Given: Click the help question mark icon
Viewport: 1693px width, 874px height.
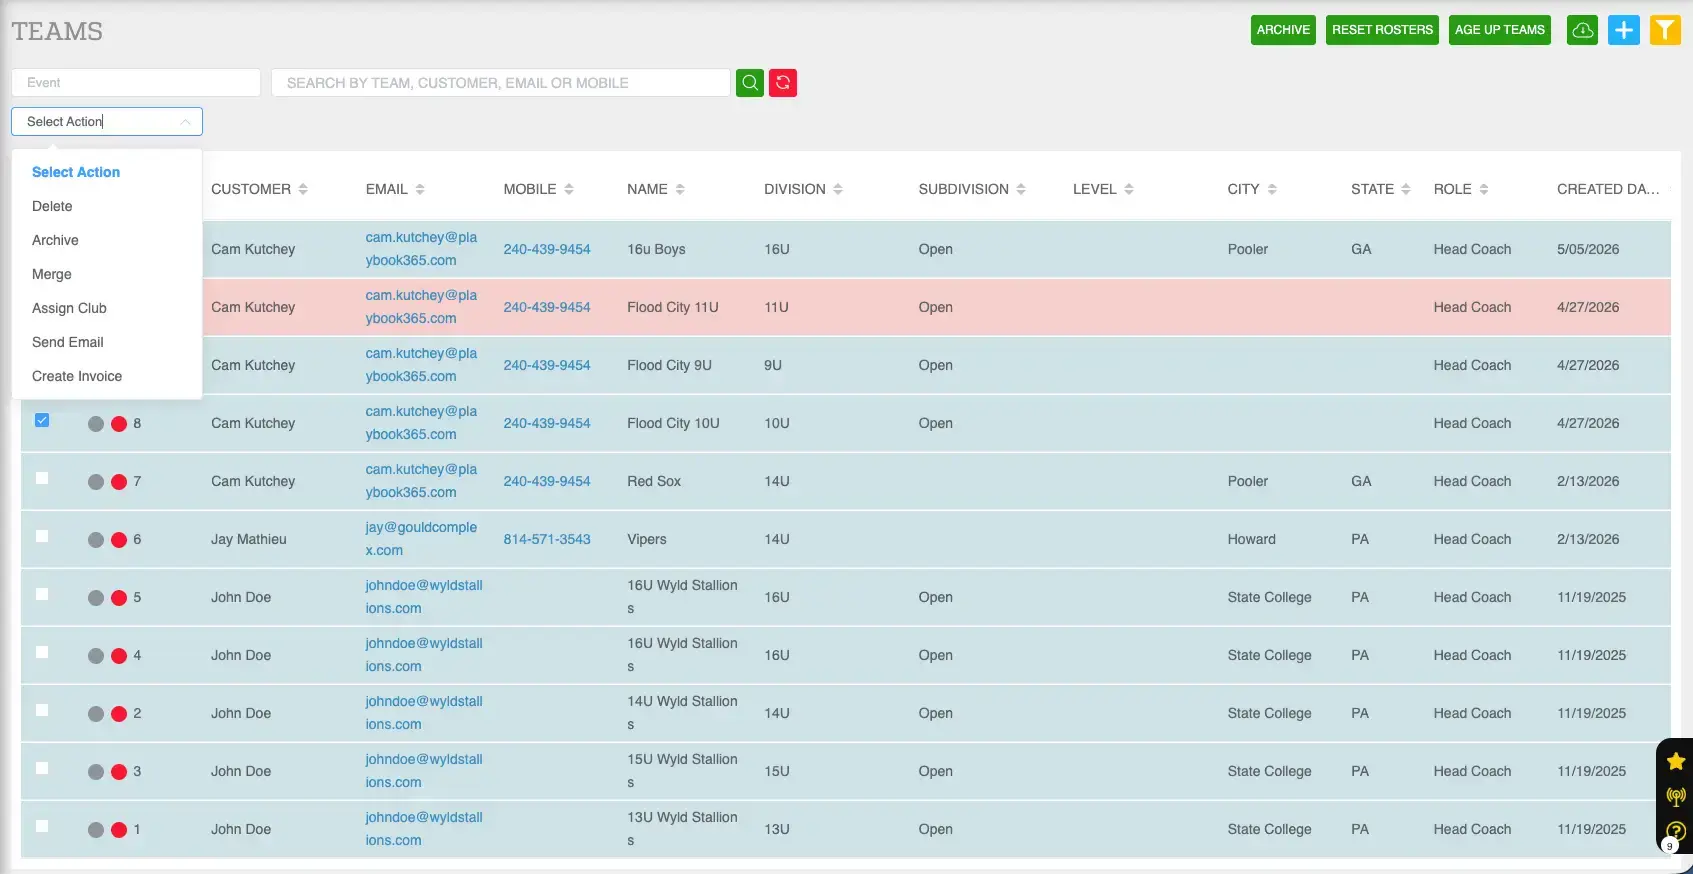Looking at the screenshot, I should click(x=1676, y=831).
